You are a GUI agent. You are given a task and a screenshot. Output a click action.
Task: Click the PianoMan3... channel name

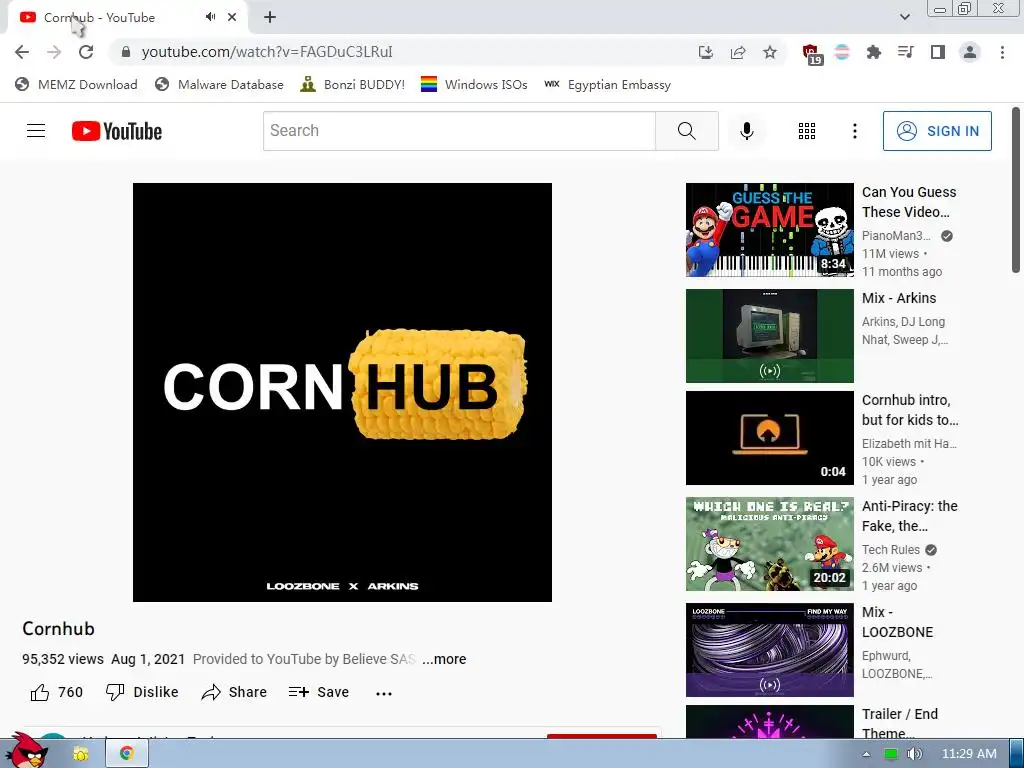[x=896, y=236]
